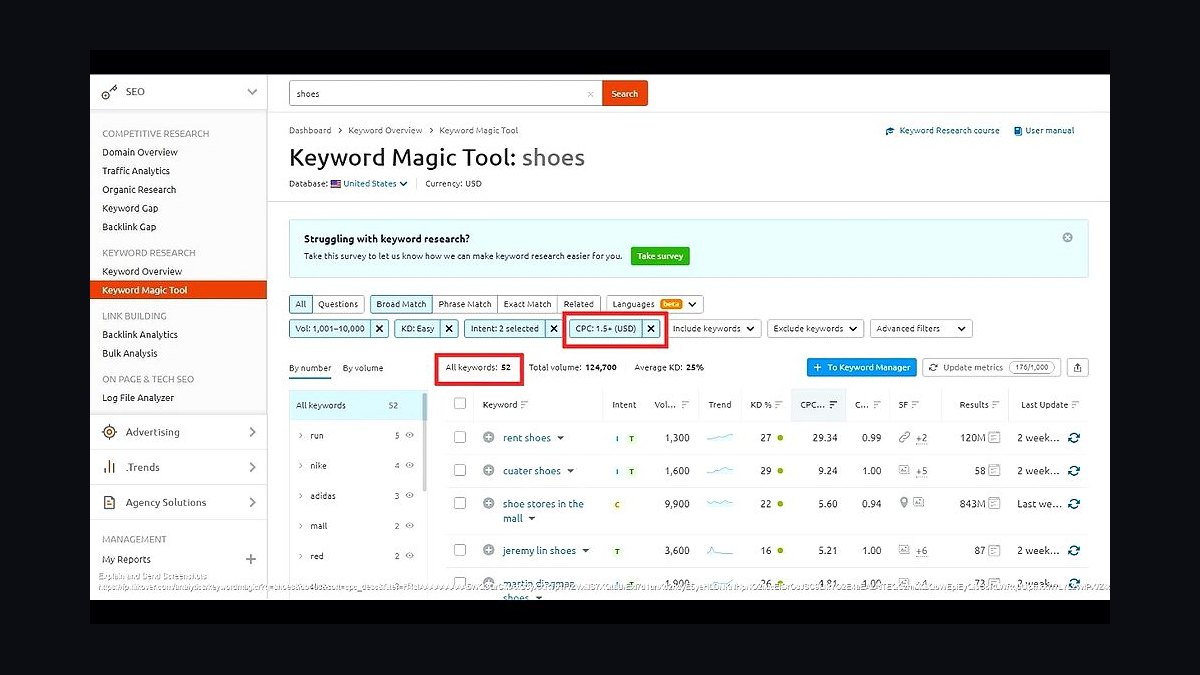Check the jeremy lin shoes row checkbox
Viewport: 1200px width, 675px height.
[460, 550]
